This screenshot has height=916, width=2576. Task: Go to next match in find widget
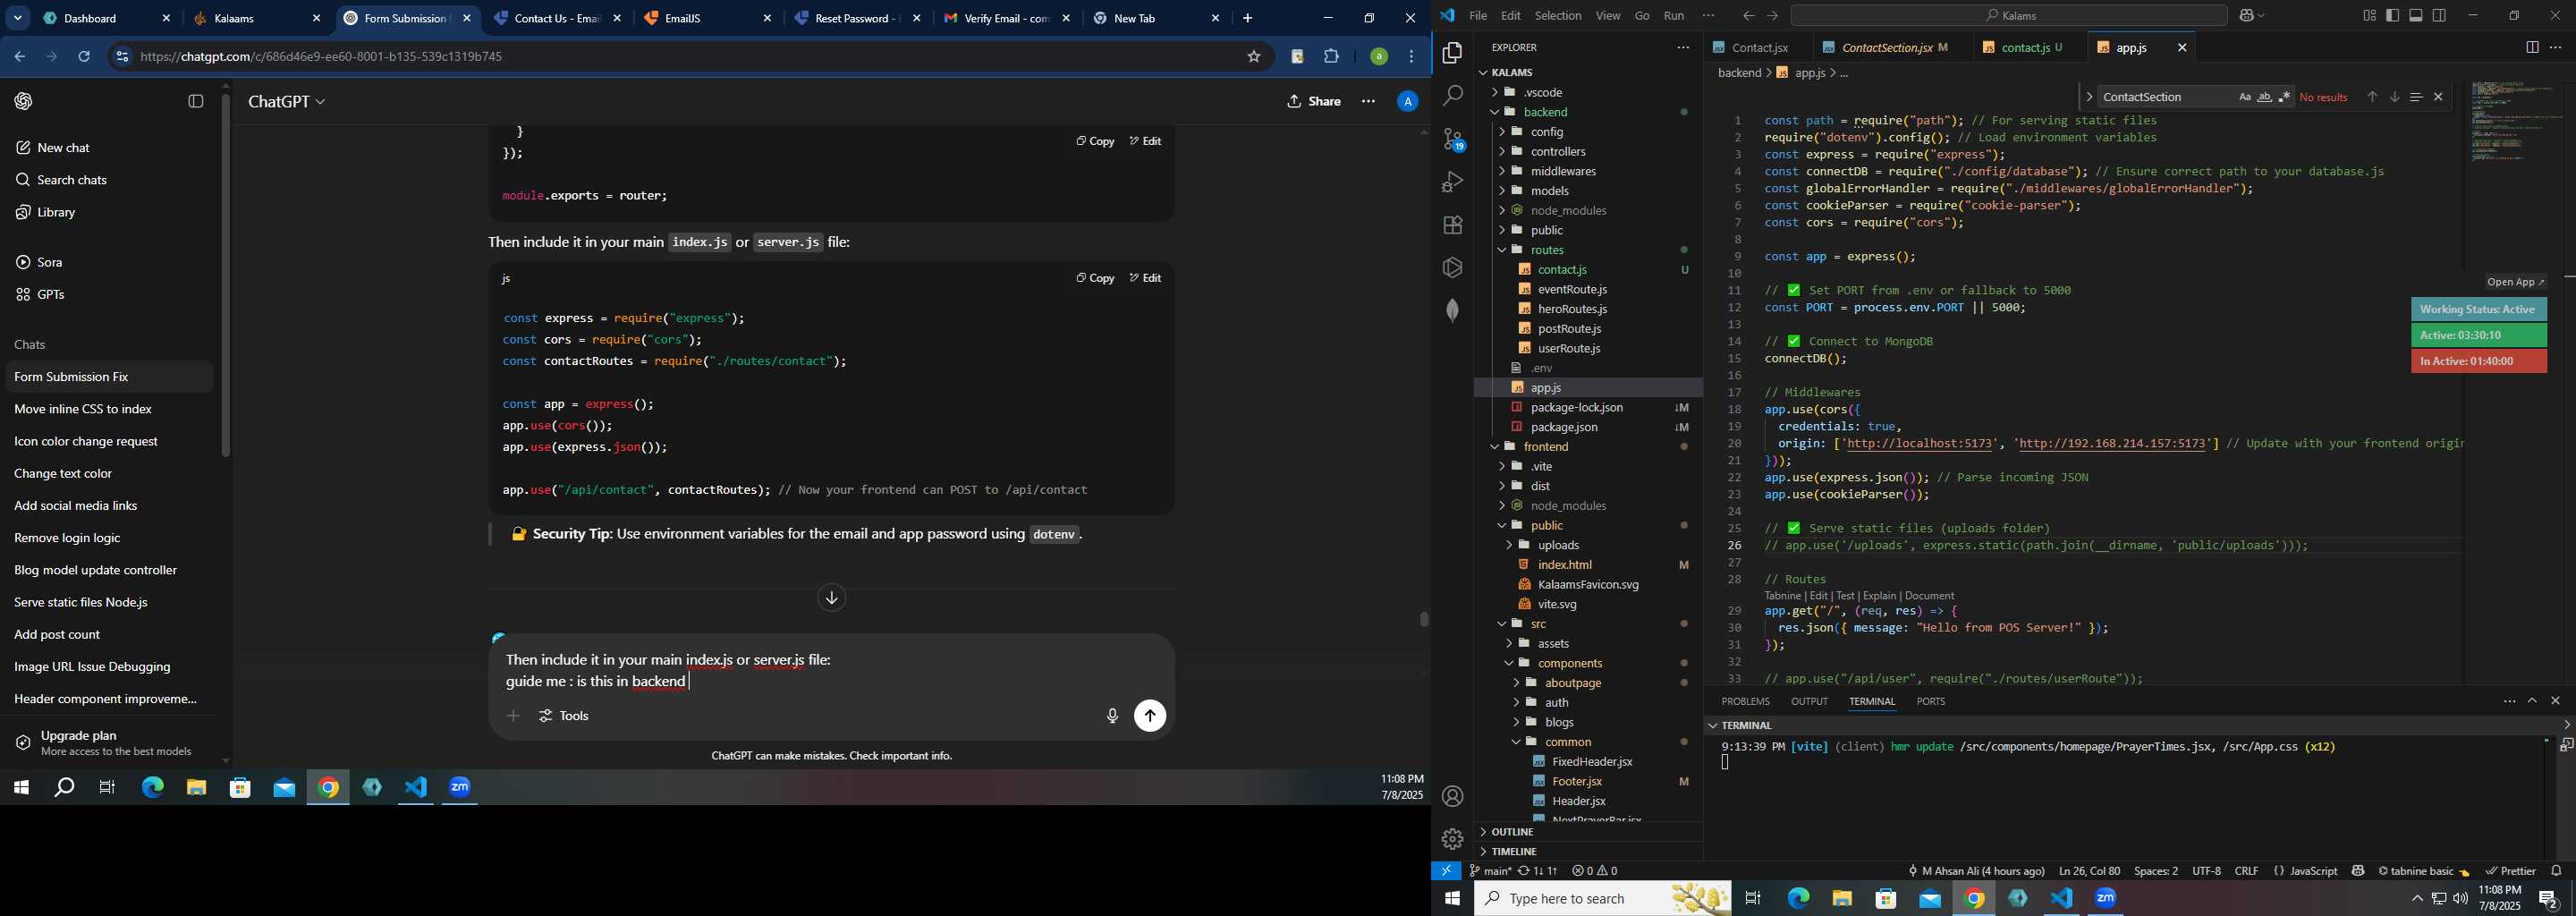[x=2394, y=97]
